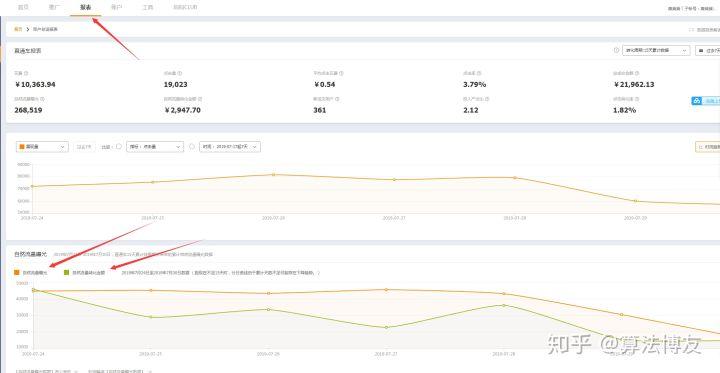Click green line point at 2019-07-28 in lower chart
720x373 pixels.
[x=504, y=305]
